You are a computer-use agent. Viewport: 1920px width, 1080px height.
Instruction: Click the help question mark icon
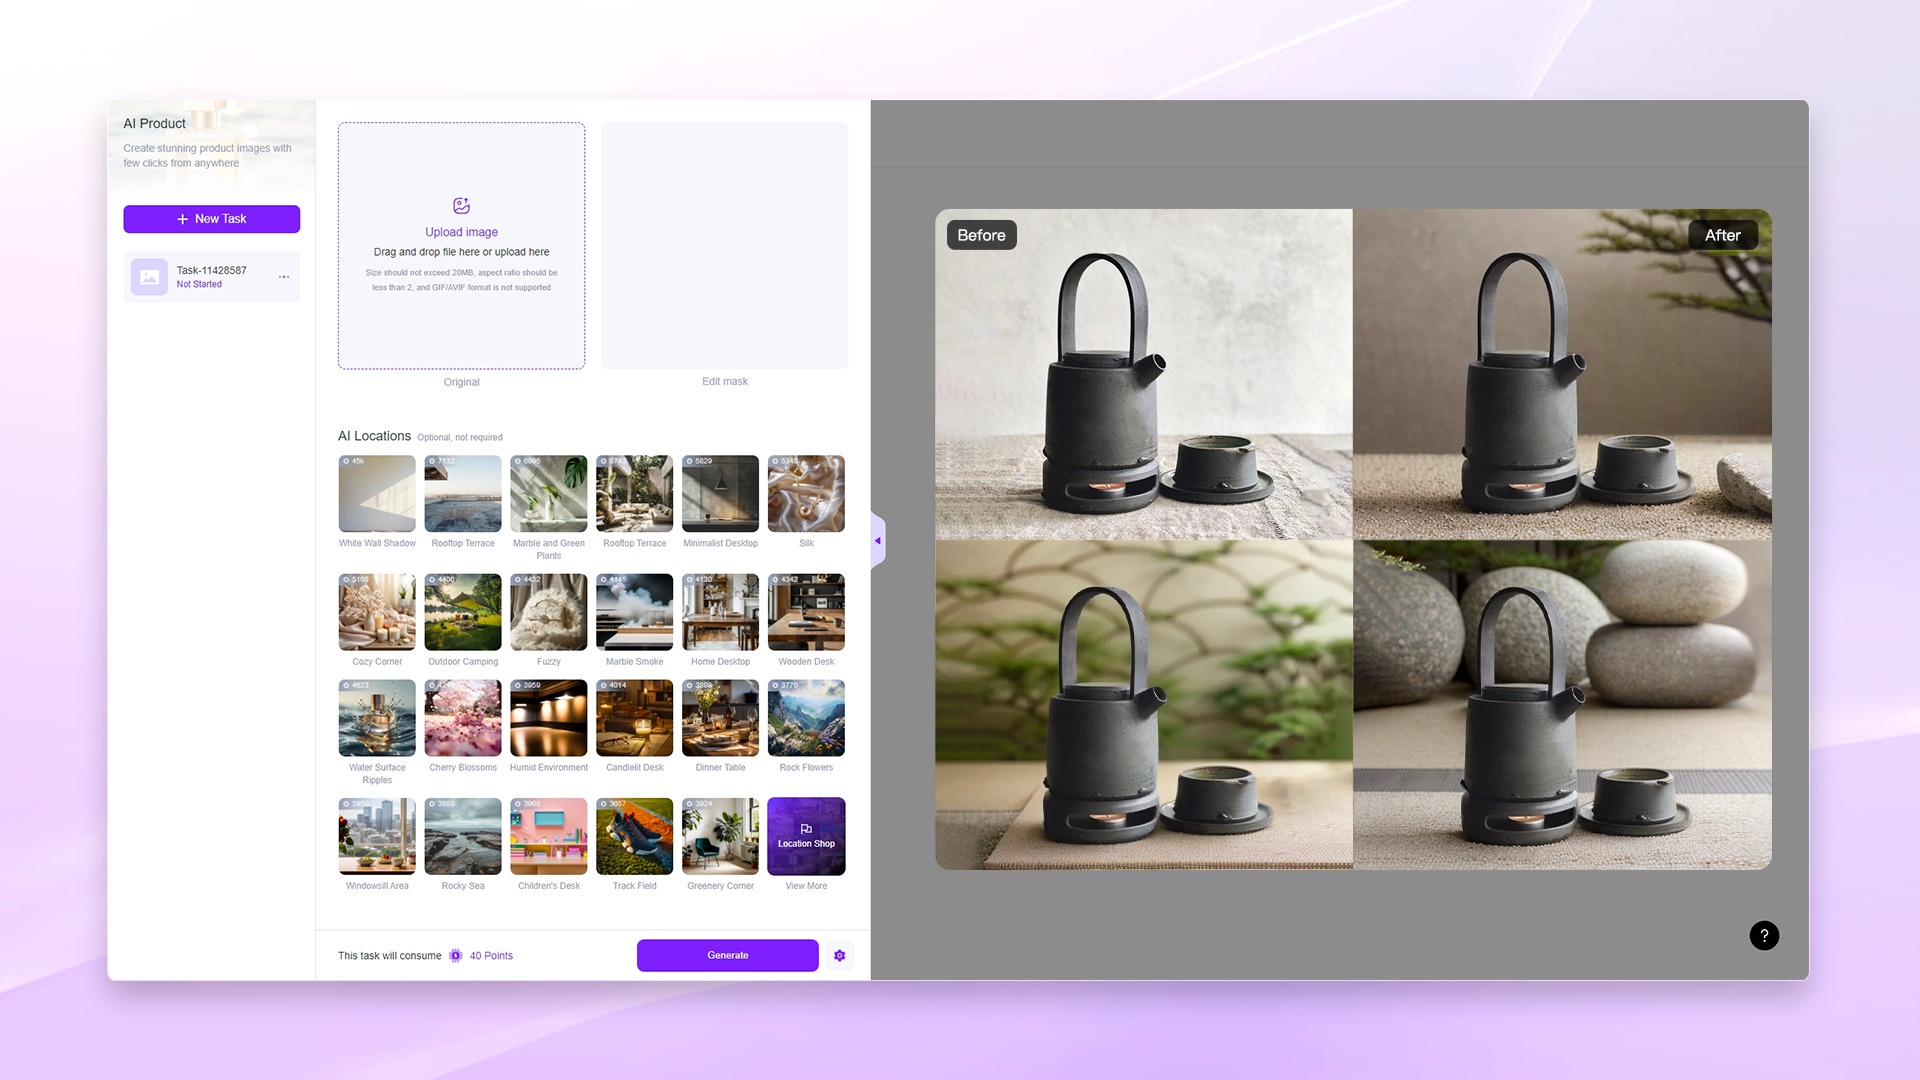point(1764,935)
